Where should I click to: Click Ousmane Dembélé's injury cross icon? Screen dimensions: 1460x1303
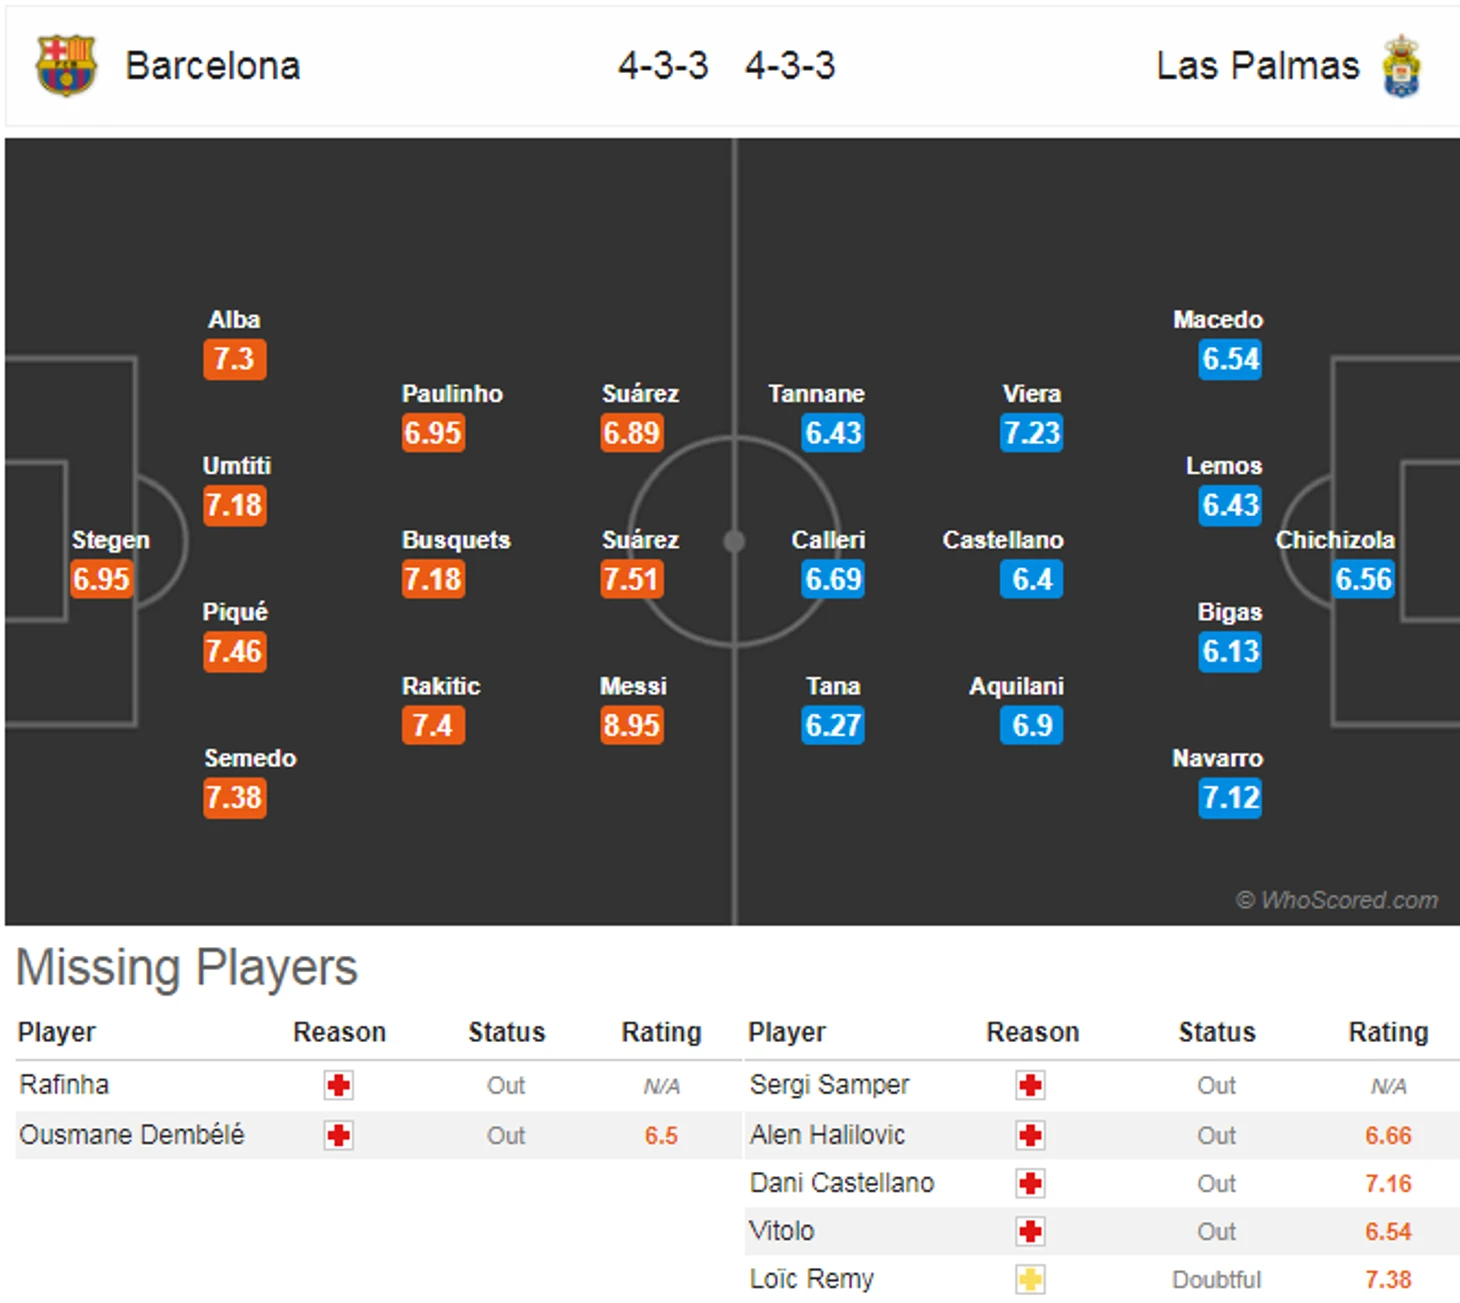tap(339, 1135)
